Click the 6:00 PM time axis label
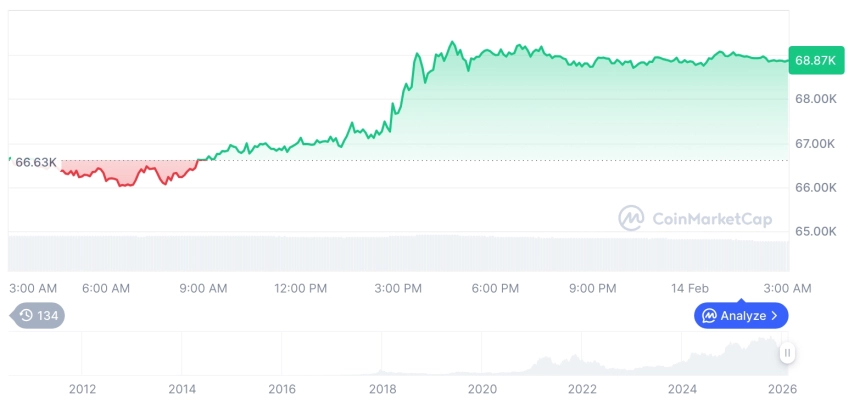 click(495, 288)
